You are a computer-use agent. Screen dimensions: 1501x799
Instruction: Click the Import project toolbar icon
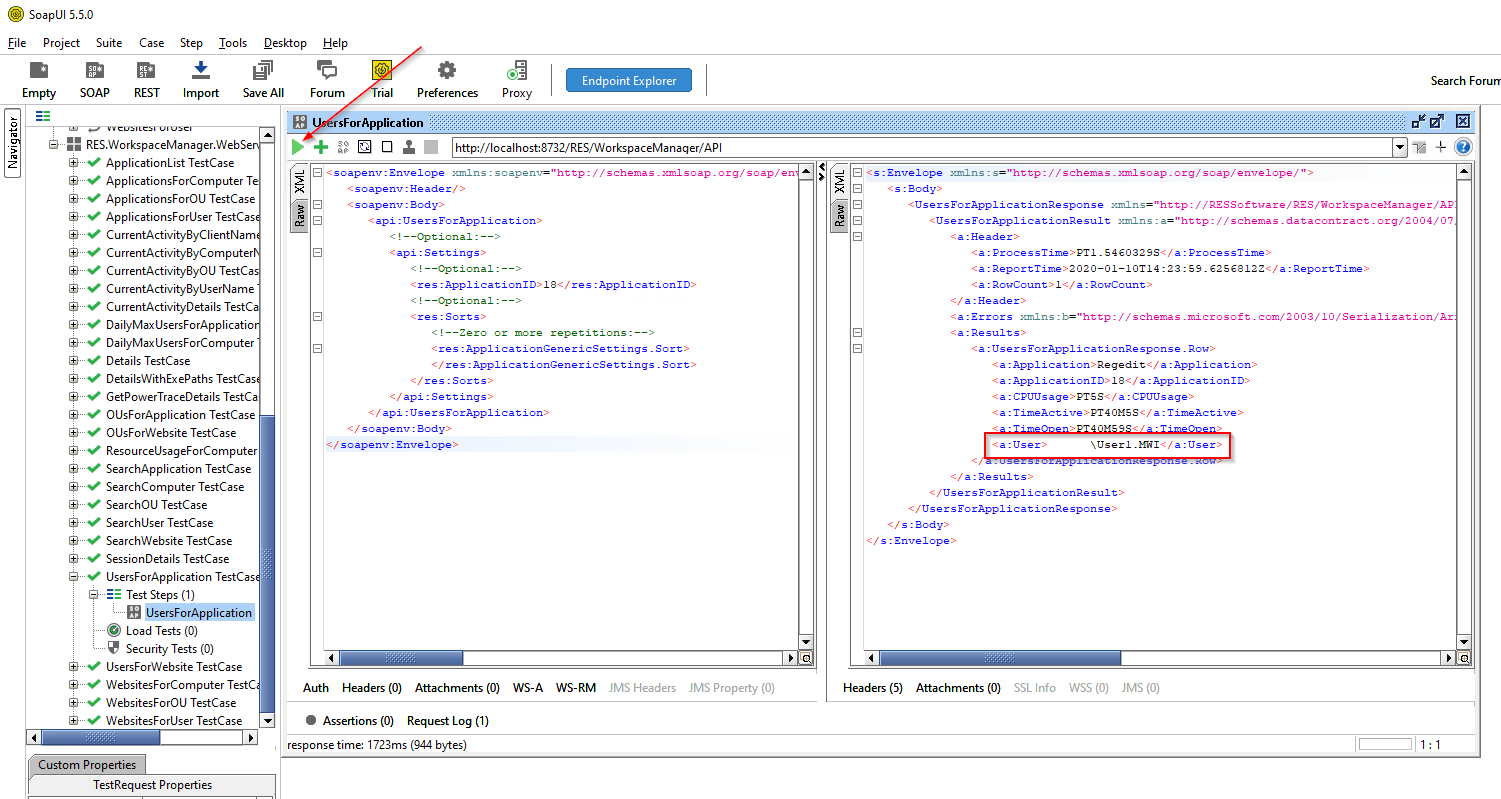(x=200, y=78)
